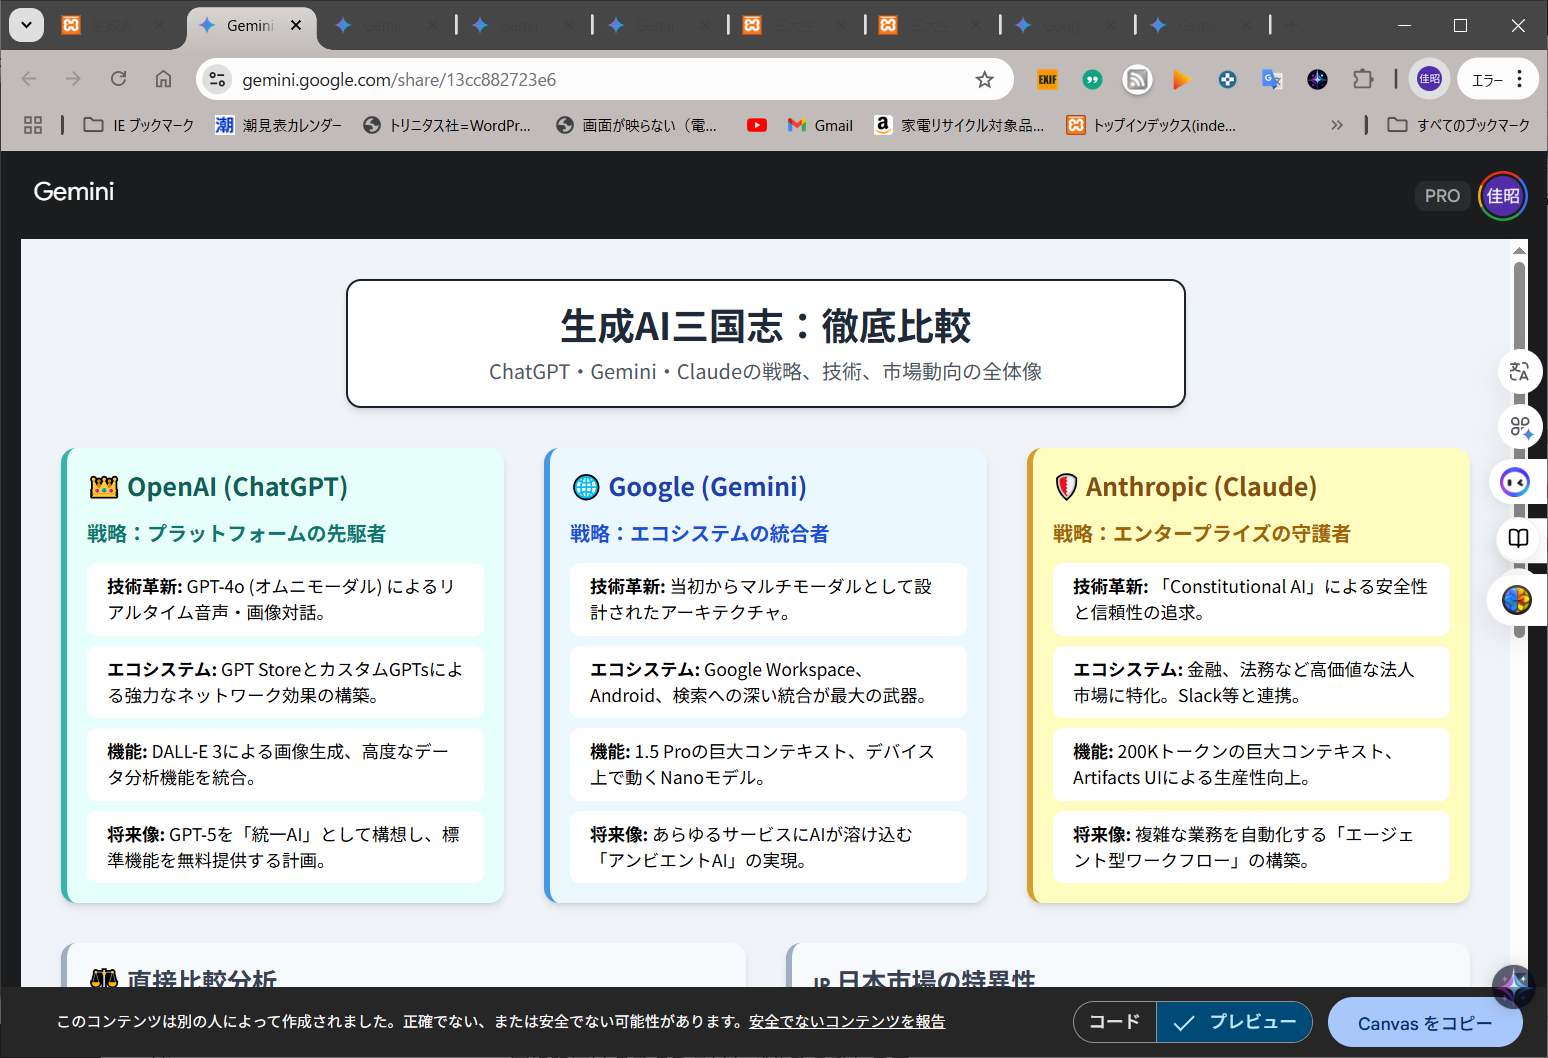Switch to the last Gemini tab
Image resolution: width=1548 pixels, height=1058 pixels.
click(x=1203, y=26)
